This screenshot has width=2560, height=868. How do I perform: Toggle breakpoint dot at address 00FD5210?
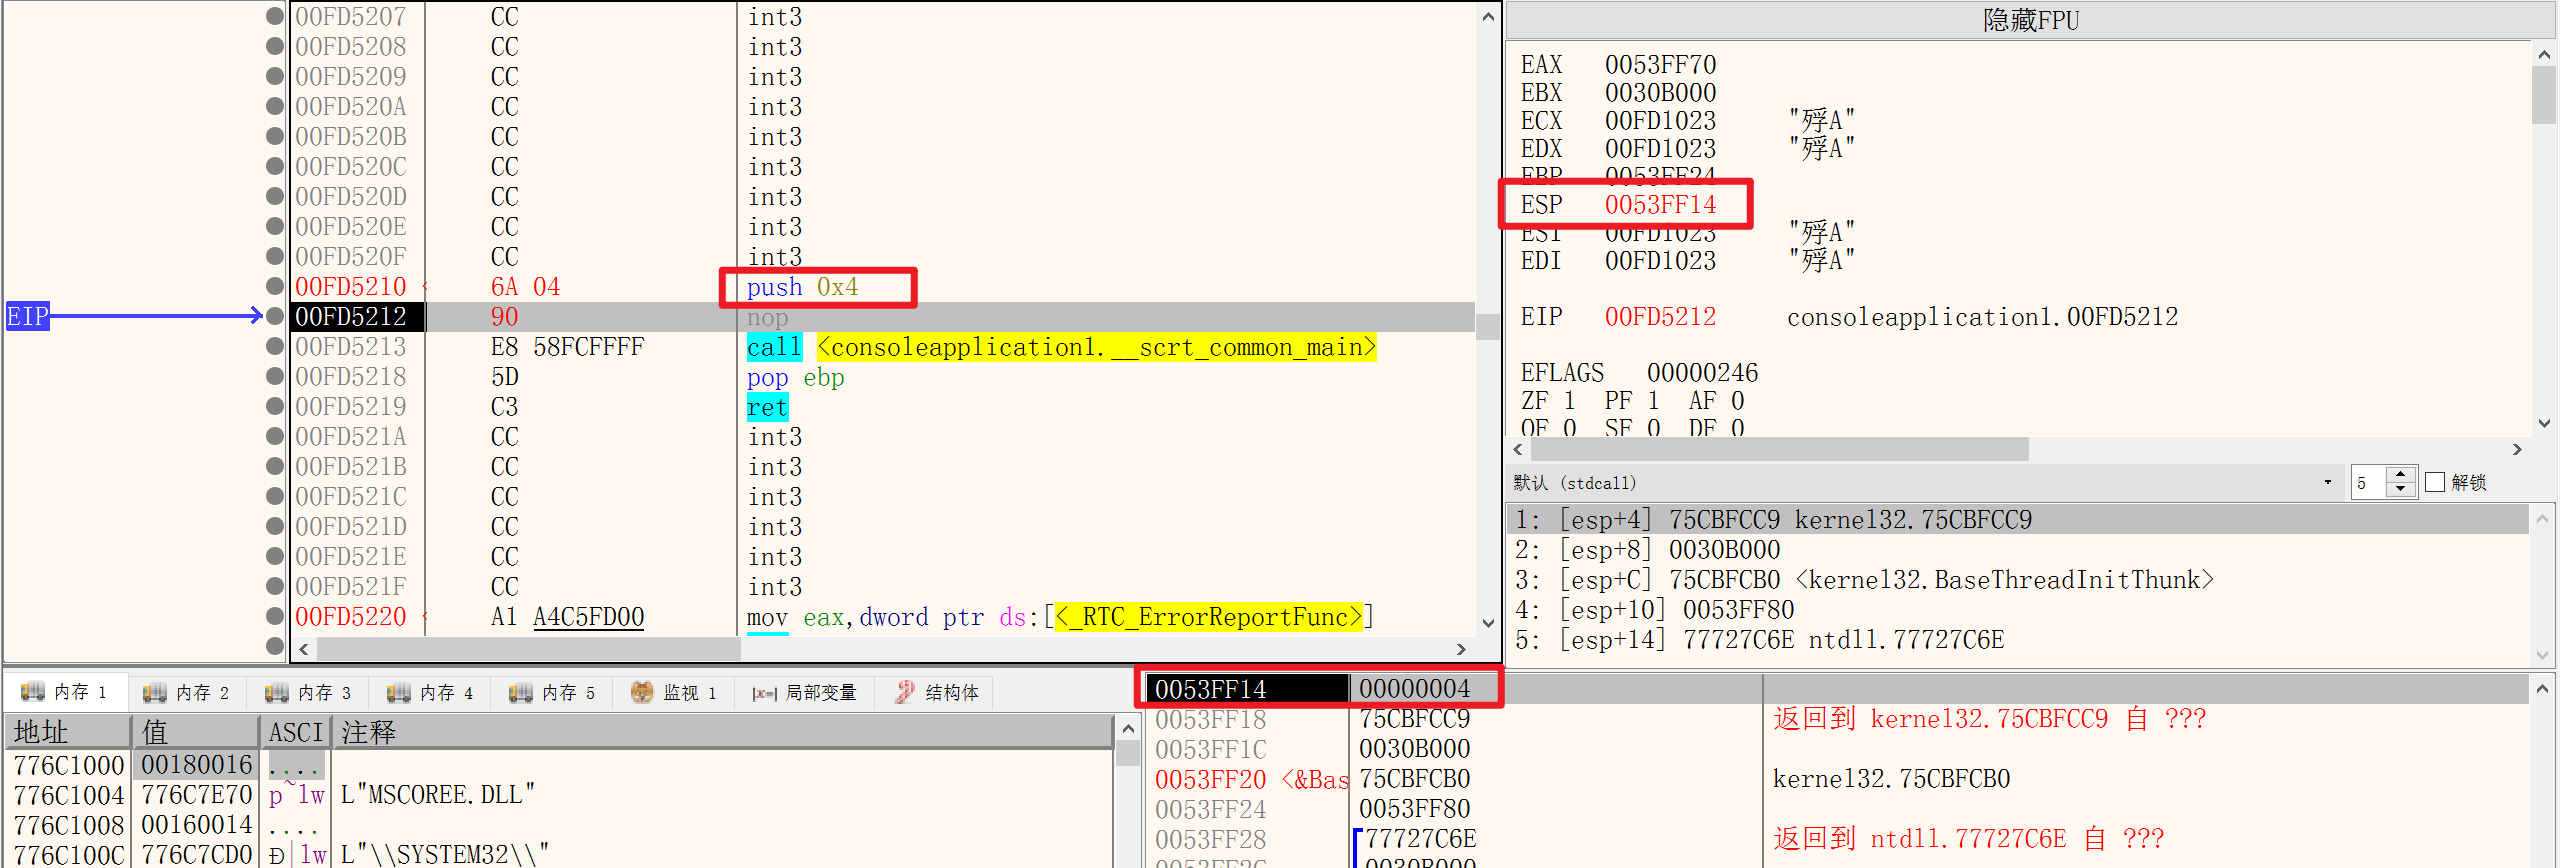pos(275,287)
